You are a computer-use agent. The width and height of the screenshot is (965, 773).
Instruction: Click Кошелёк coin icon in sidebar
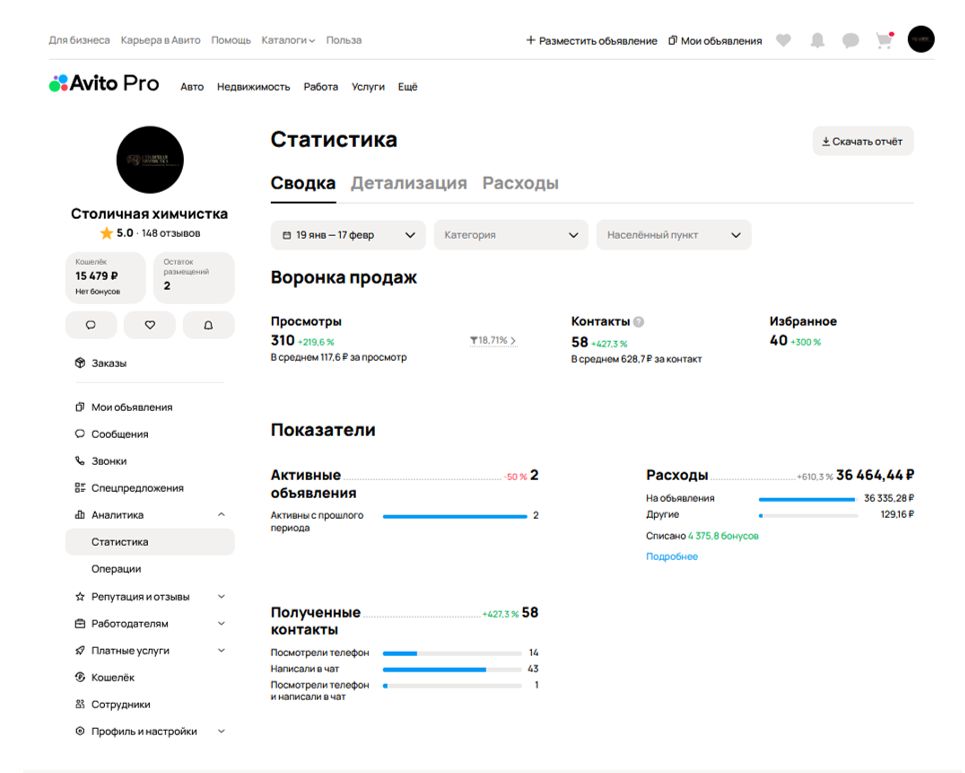80,677
